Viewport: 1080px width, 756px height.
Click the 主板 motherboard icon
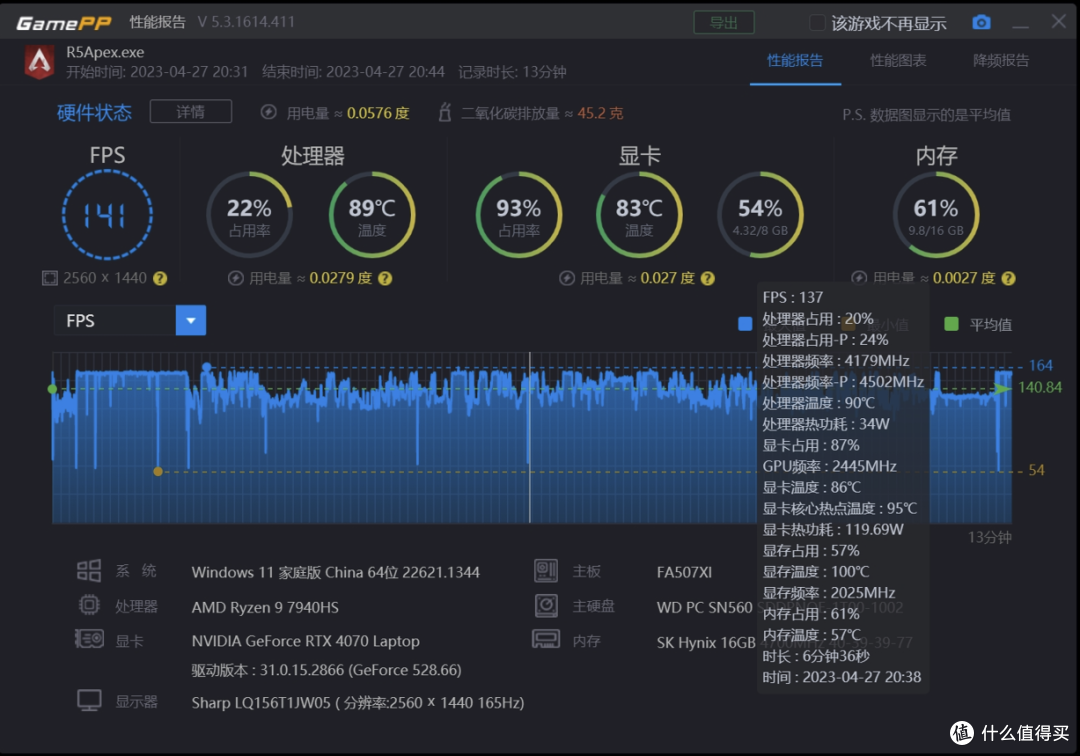click(546, 571)
